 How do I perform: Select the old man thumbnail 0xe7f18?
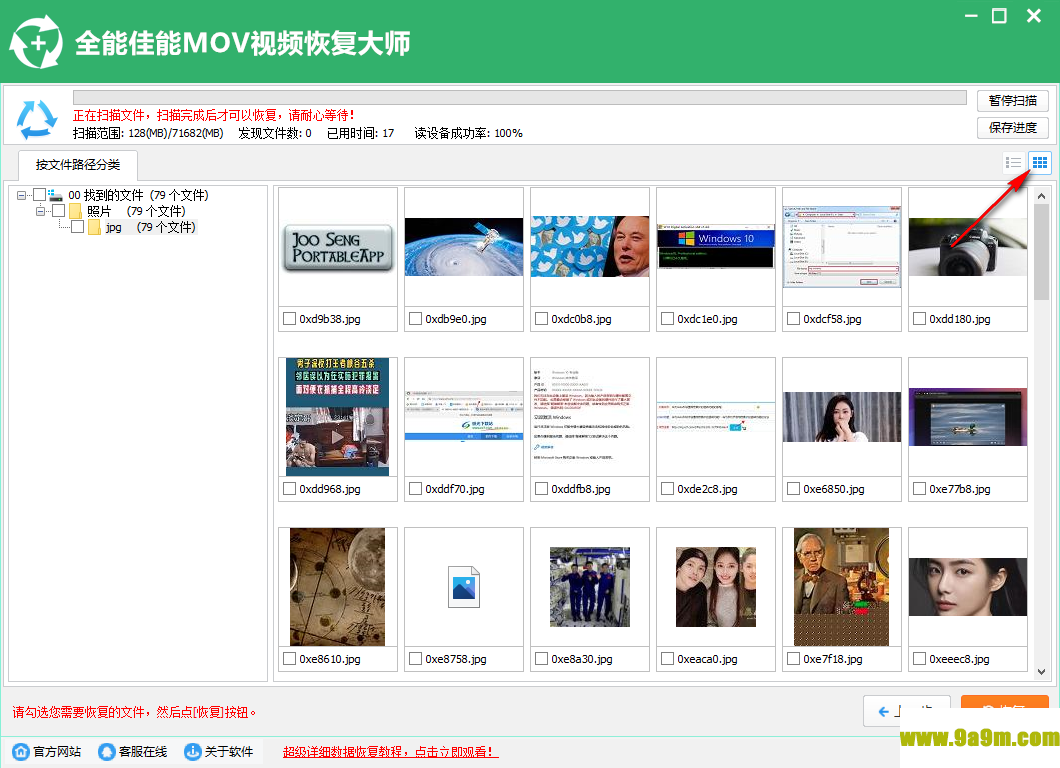pyautogui.click(x=842, y=587)
